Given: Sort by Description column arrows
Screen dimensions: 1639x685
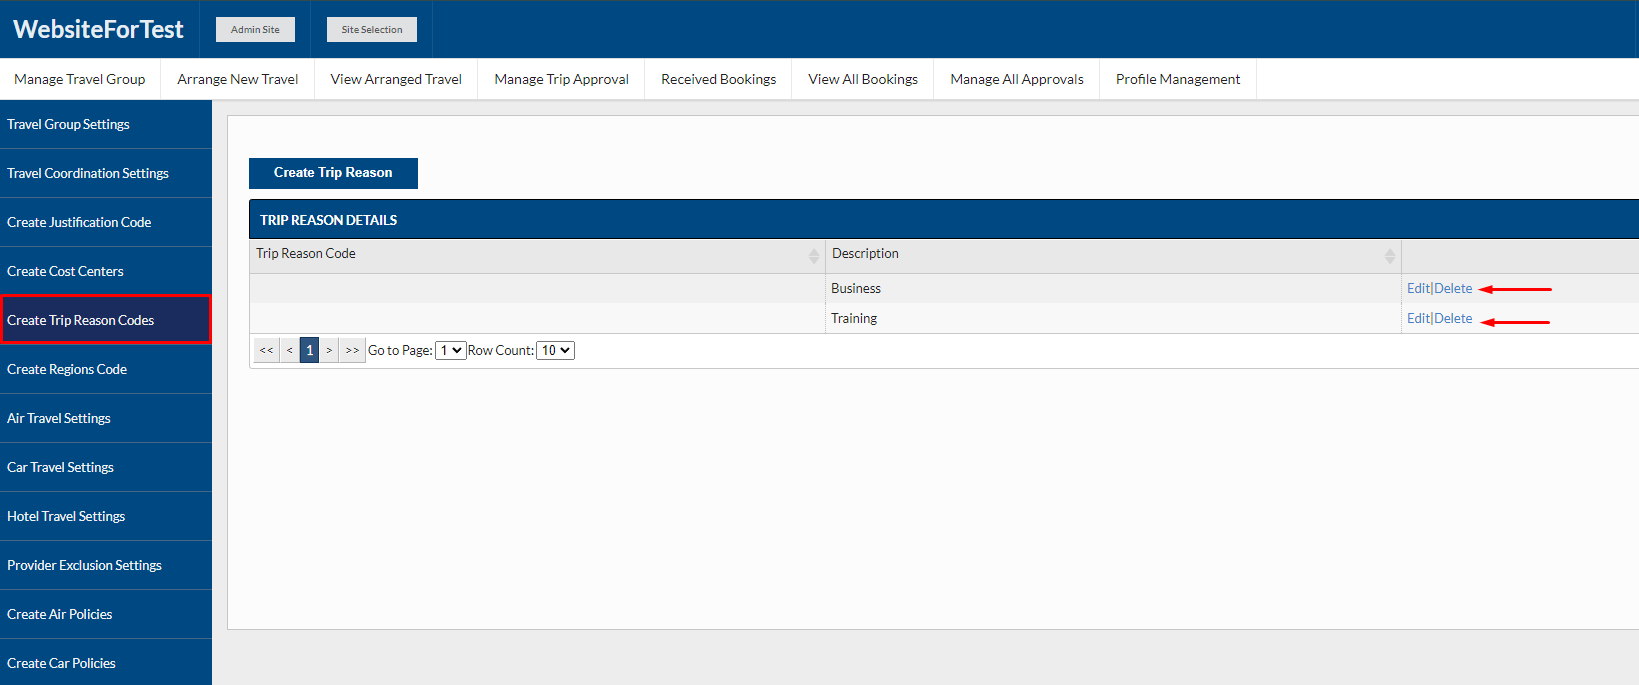Looking at the screenshot, I should (x=1390, y=256).
